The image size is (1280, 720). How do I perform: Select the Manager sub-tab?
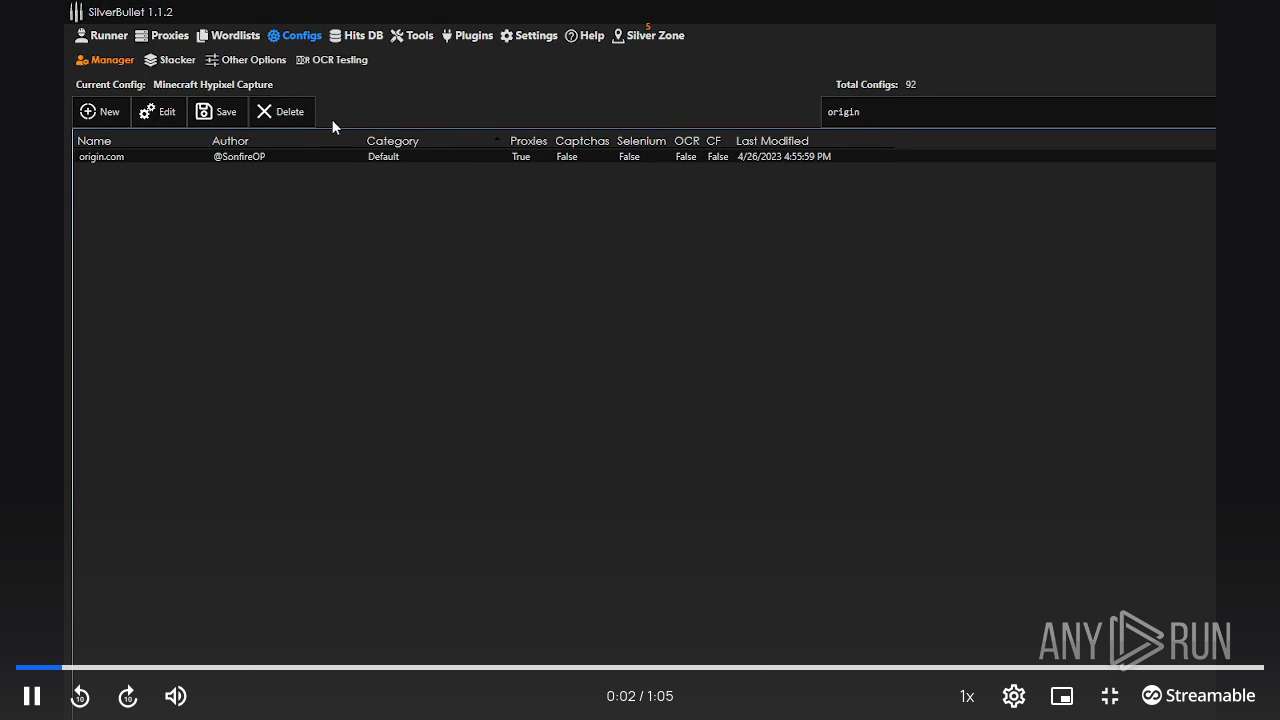tap(105, 60)
